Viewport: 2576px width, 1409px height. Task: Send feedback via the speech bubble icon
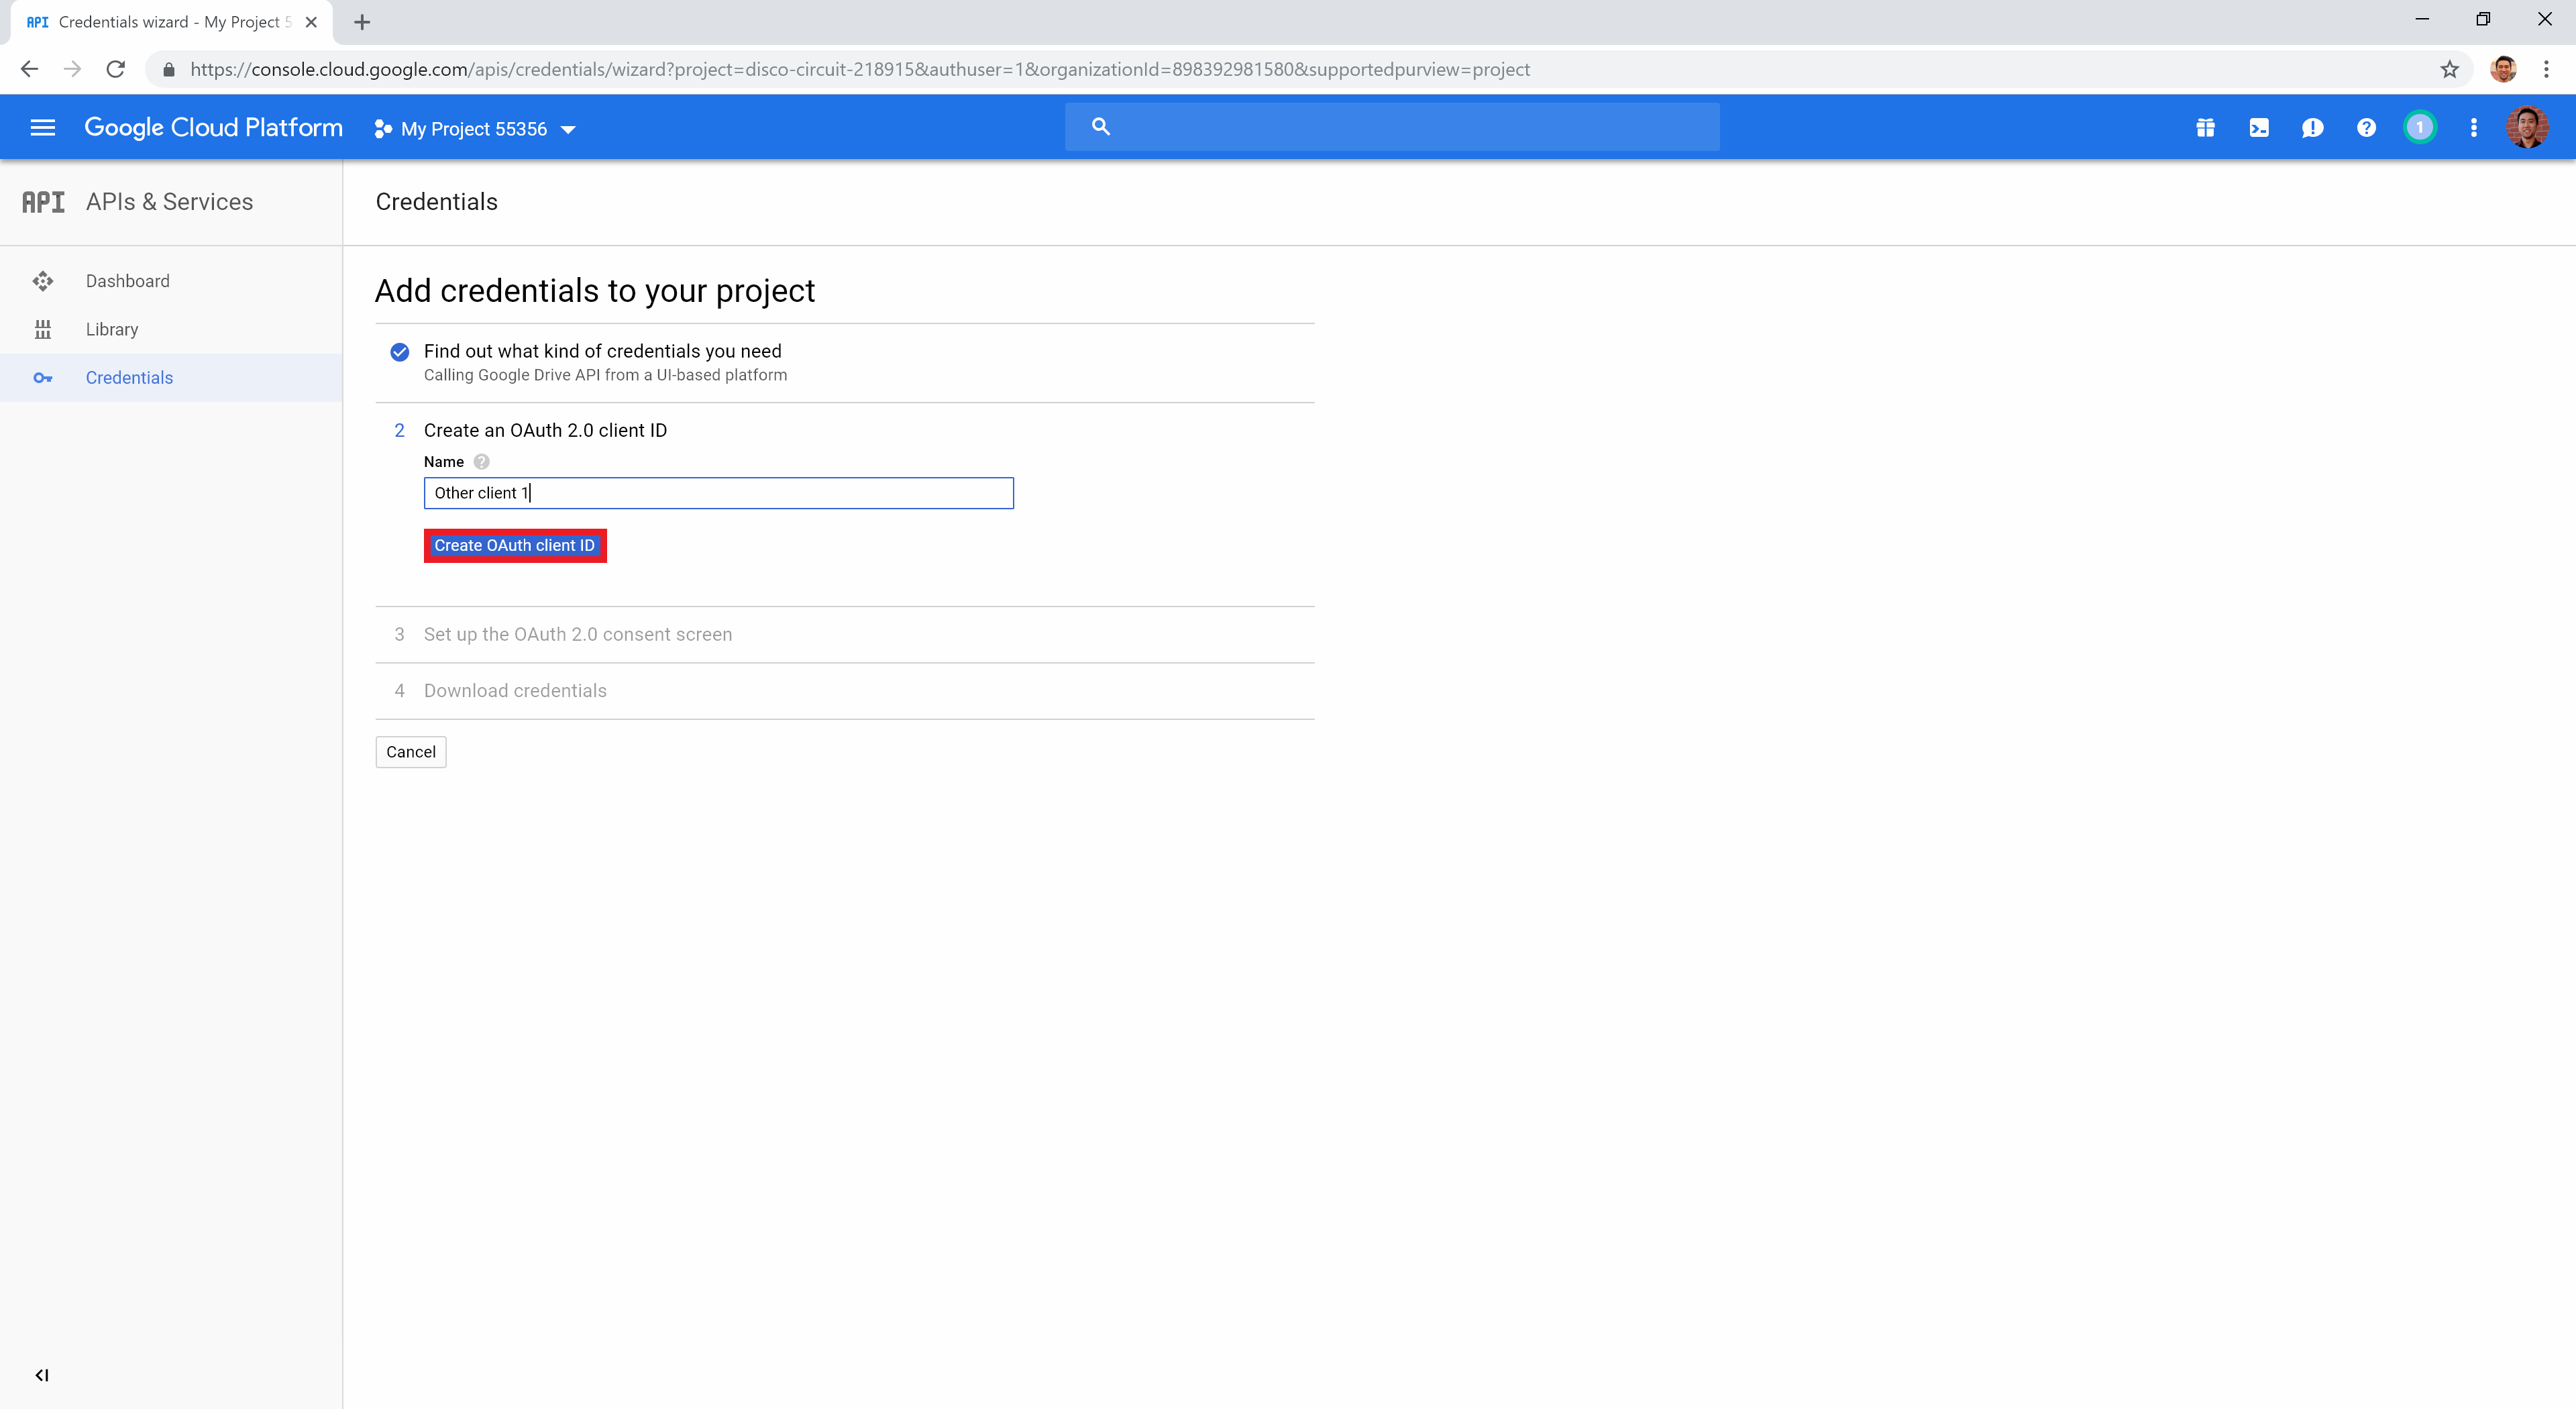(x=2313, y=127)
